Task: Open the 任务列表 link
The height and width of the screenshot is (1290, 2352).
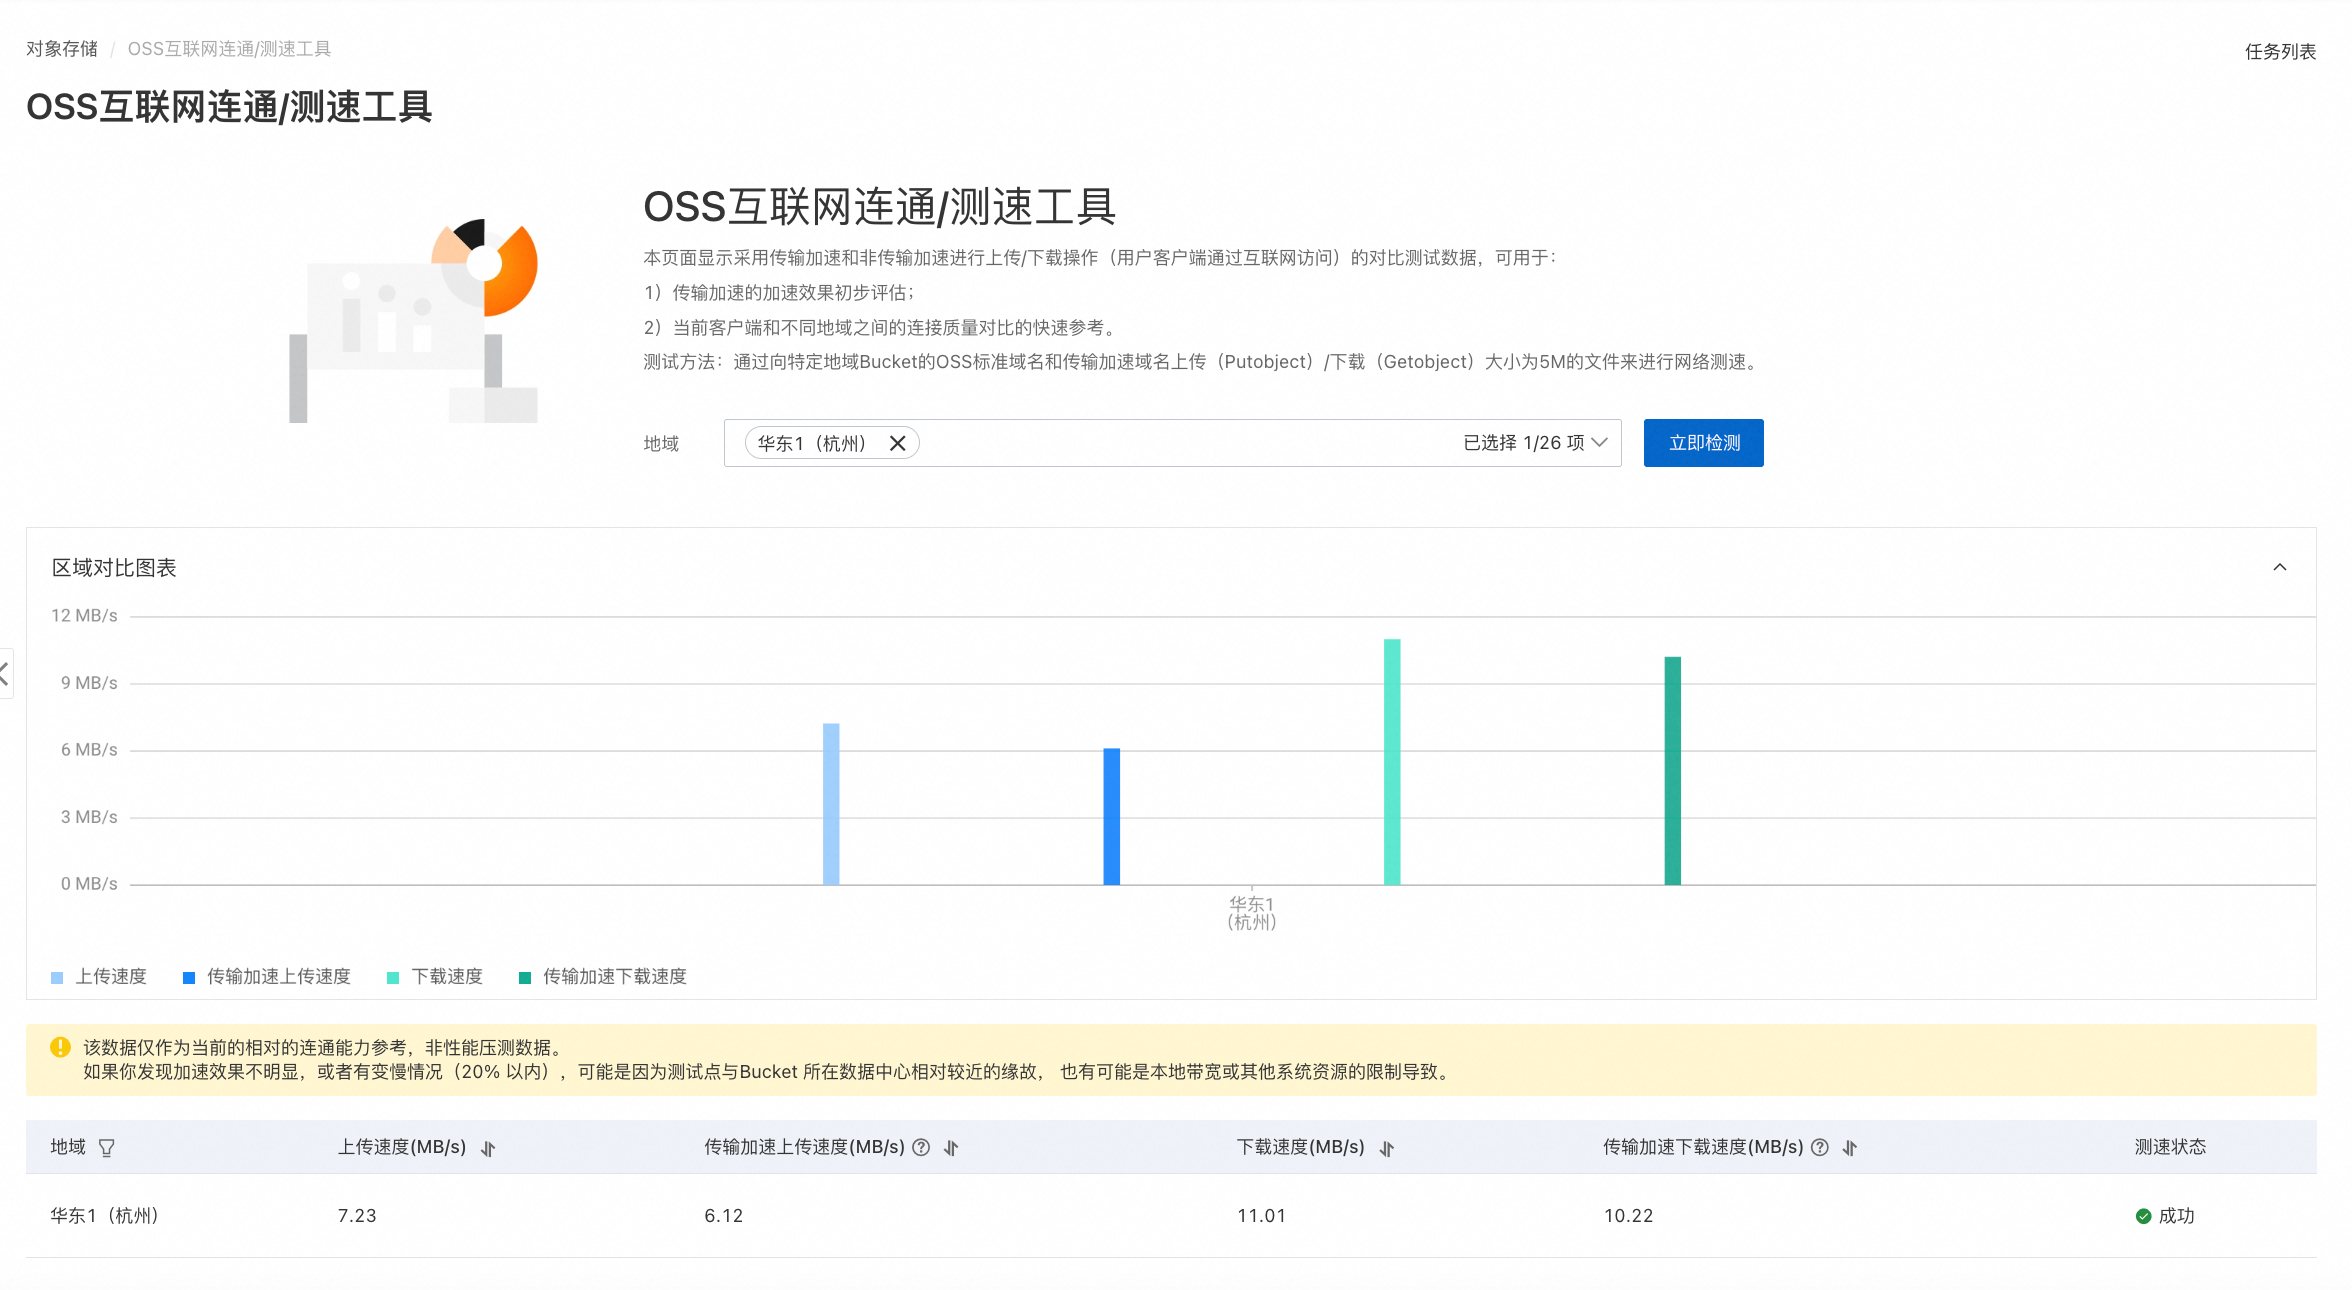Action: (x=2280, y=52)
